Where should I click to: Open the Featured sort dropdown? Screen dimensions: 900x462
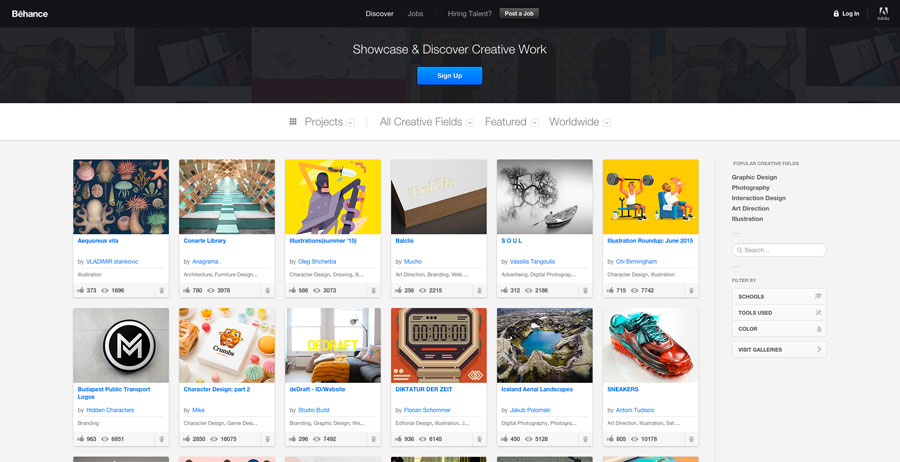click(x=511, y=122)
